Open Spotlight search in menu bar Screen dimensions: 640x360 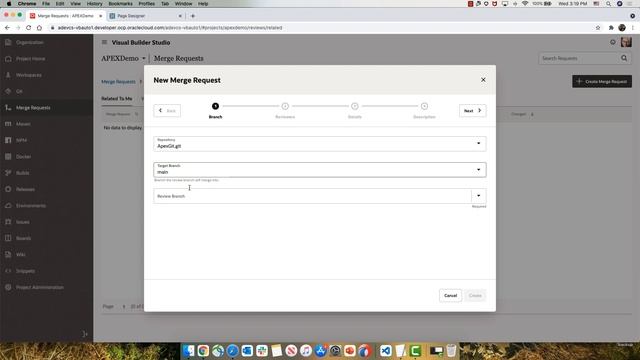[608, 4]
